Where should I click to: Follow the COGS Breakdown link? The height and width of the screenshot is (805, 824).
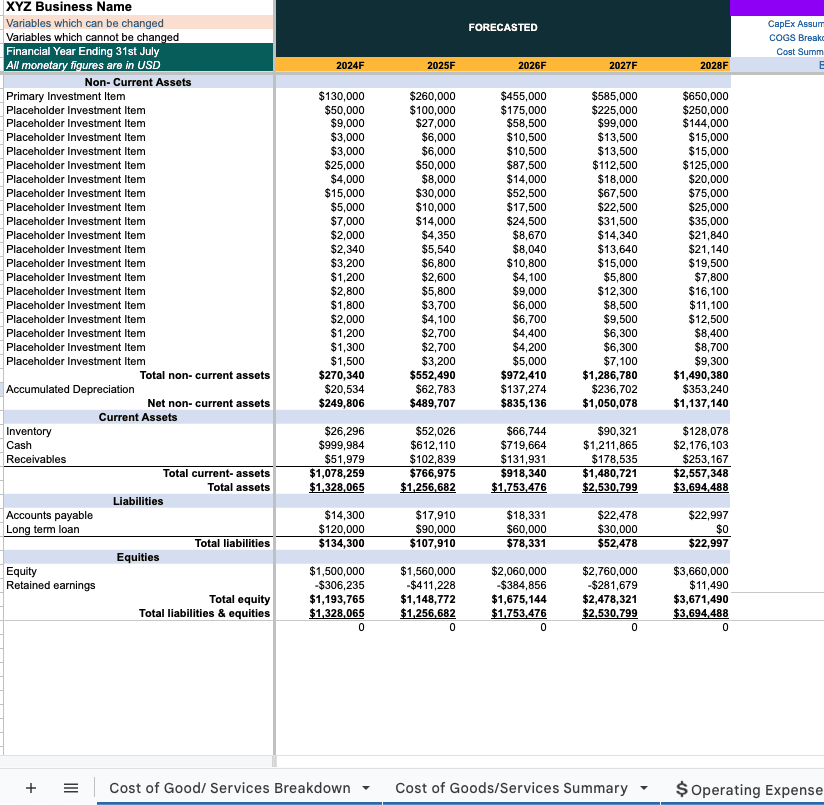coord(796,38)
